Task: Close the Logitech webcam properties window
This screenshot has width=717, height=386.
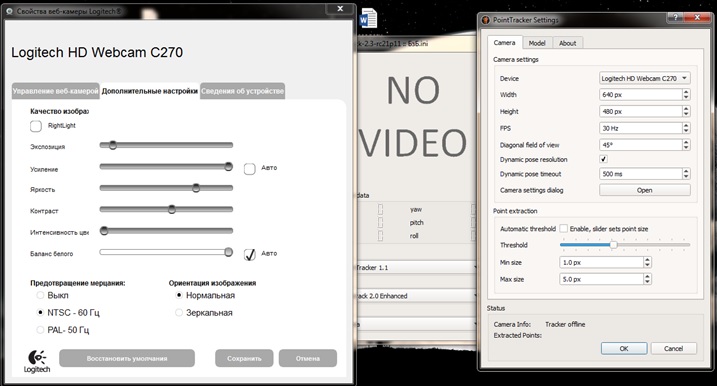Action: click(x=340, y=9)
